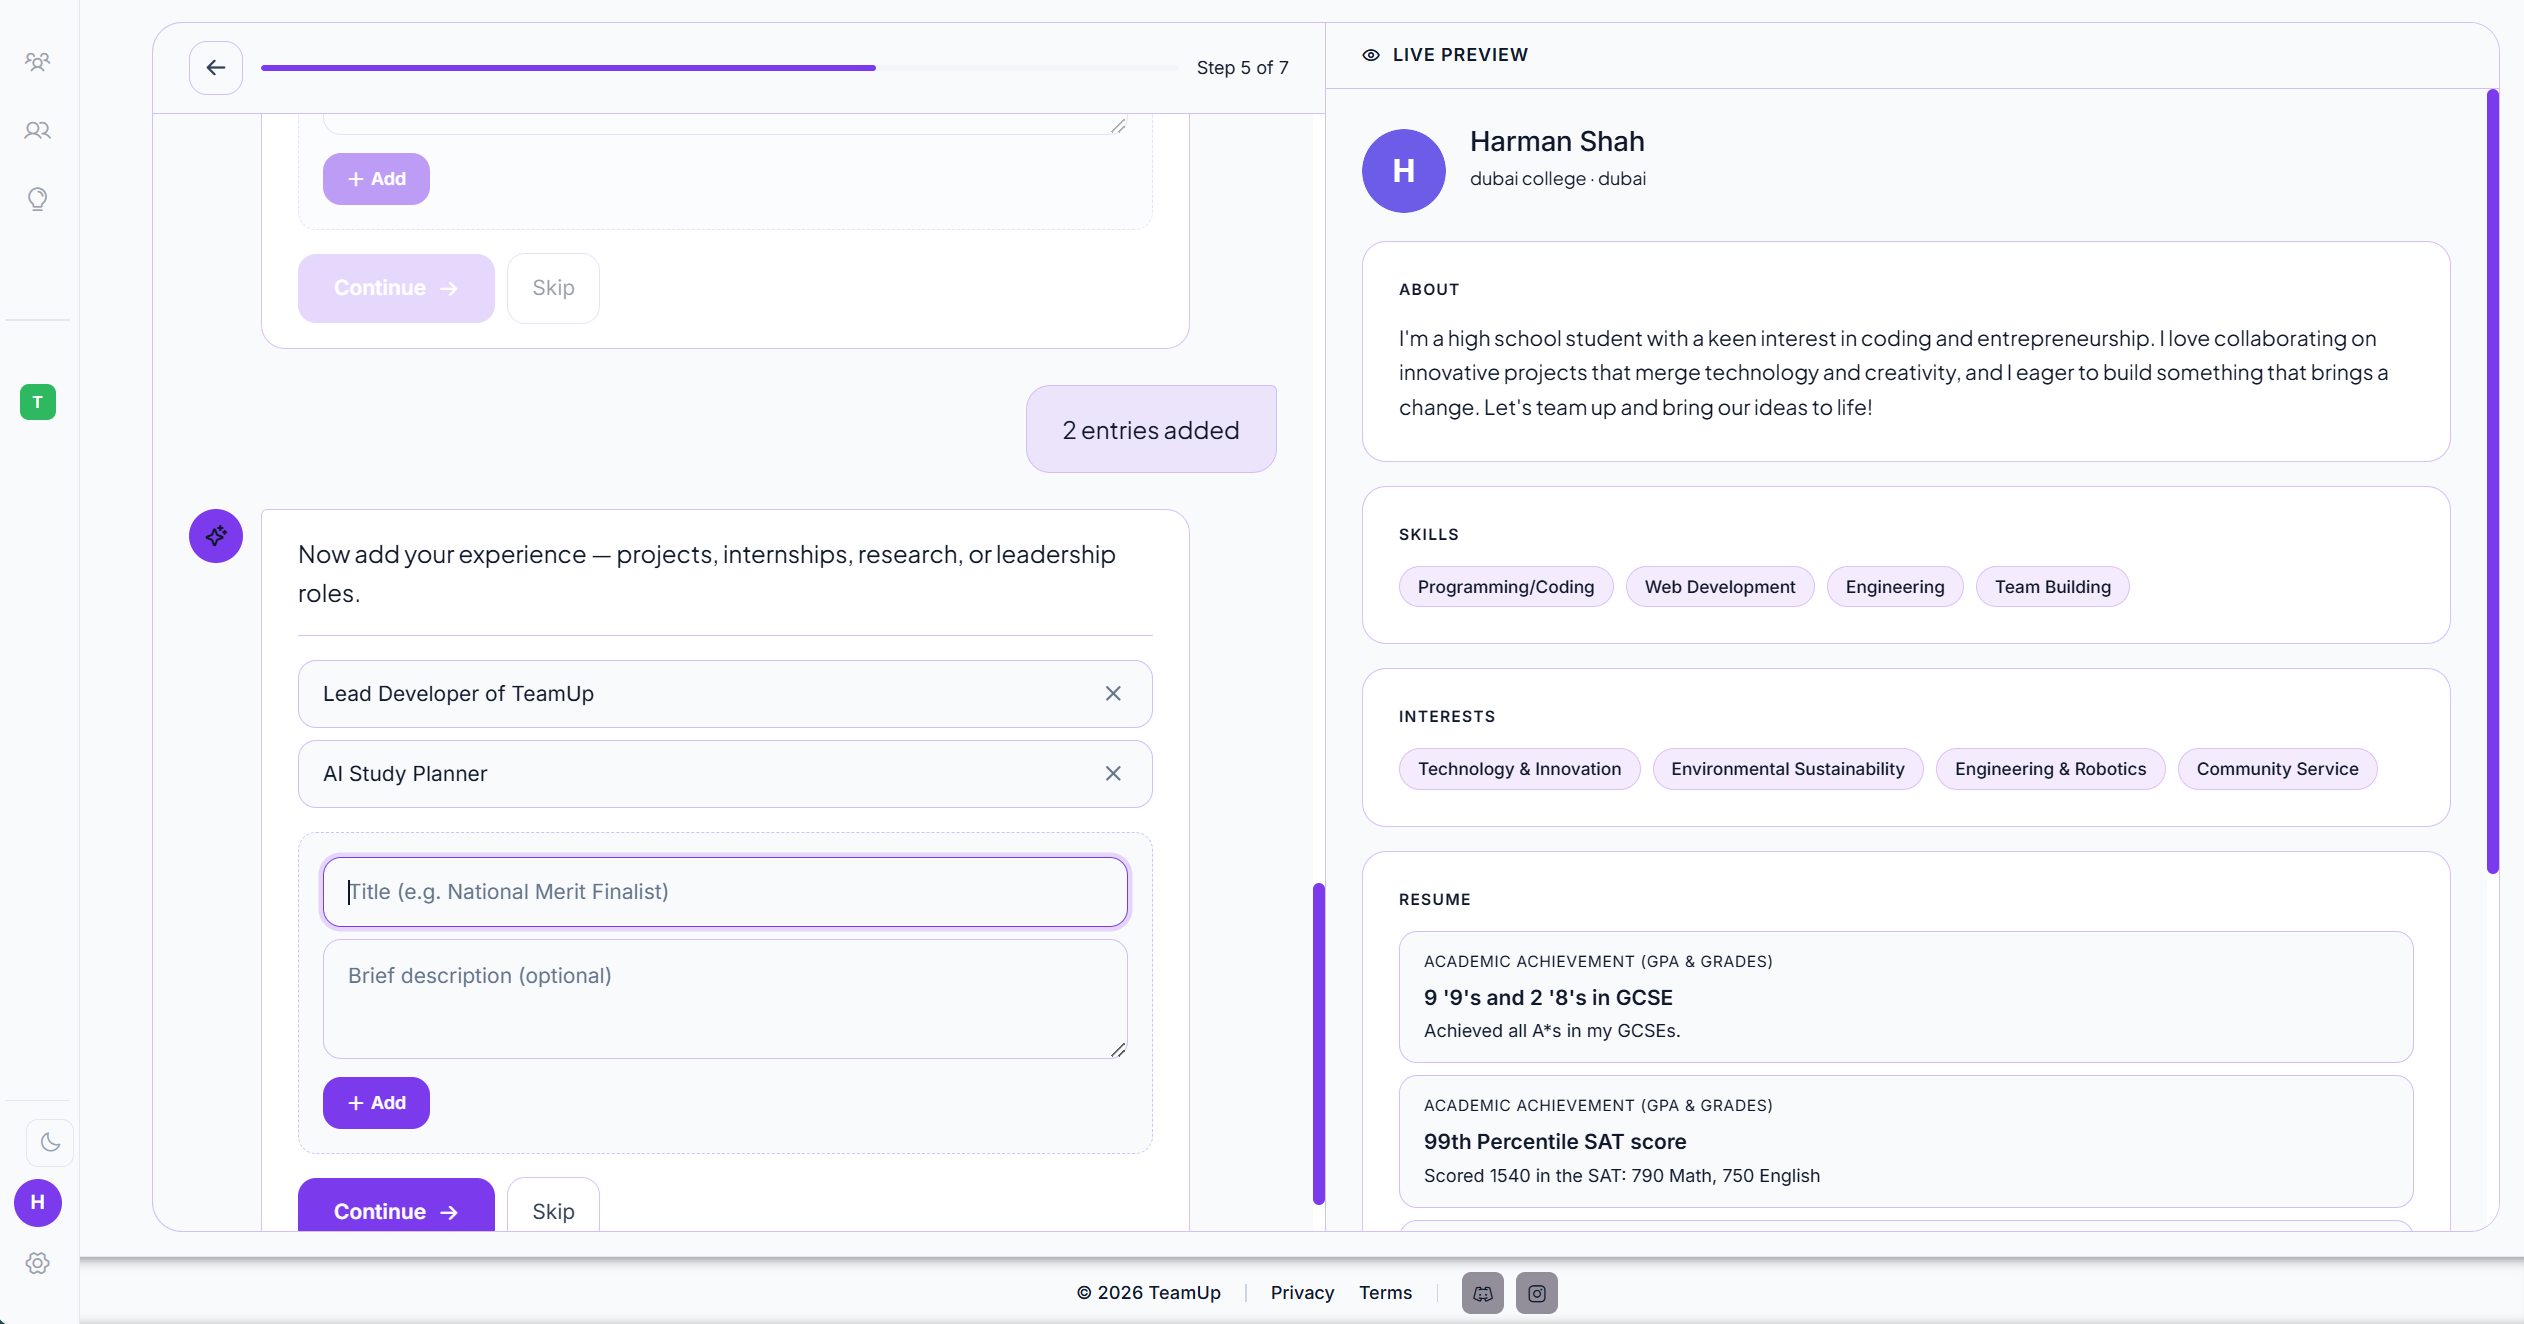Open the Teams panel from the sidebar
Viewport: 2524px width, 1324px height.
click(x=38, y=62)
